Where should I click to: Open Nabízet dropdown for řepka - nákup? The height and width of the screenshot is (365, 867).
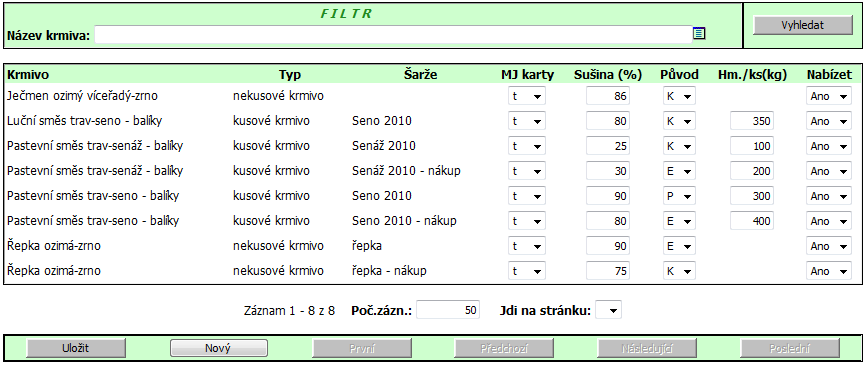tap(829, 270)
